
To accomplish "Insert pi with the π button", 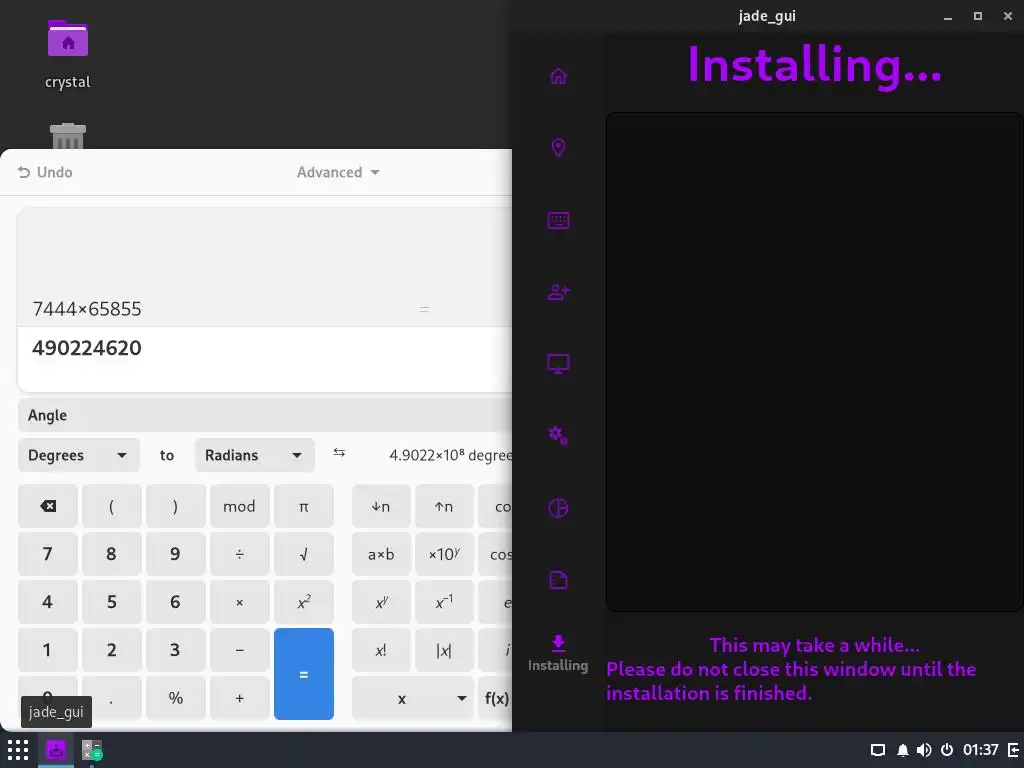I will point(304,506).
